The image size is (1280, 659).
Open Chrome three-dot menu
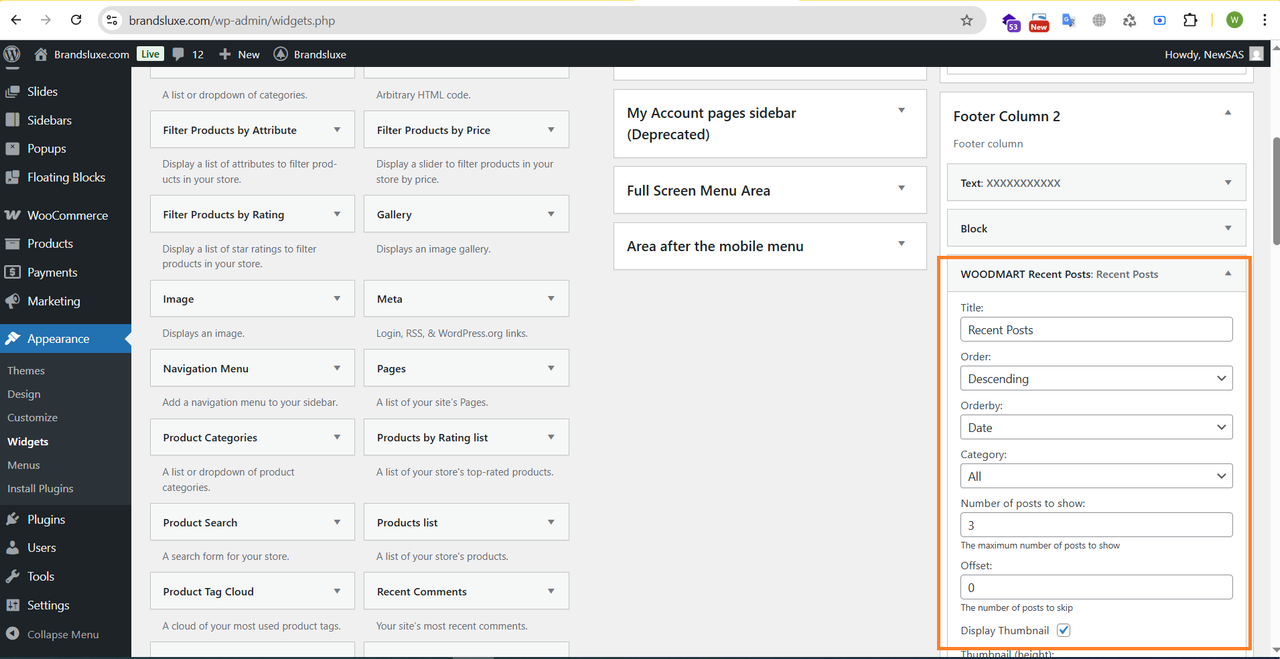tap(1263, 20)
